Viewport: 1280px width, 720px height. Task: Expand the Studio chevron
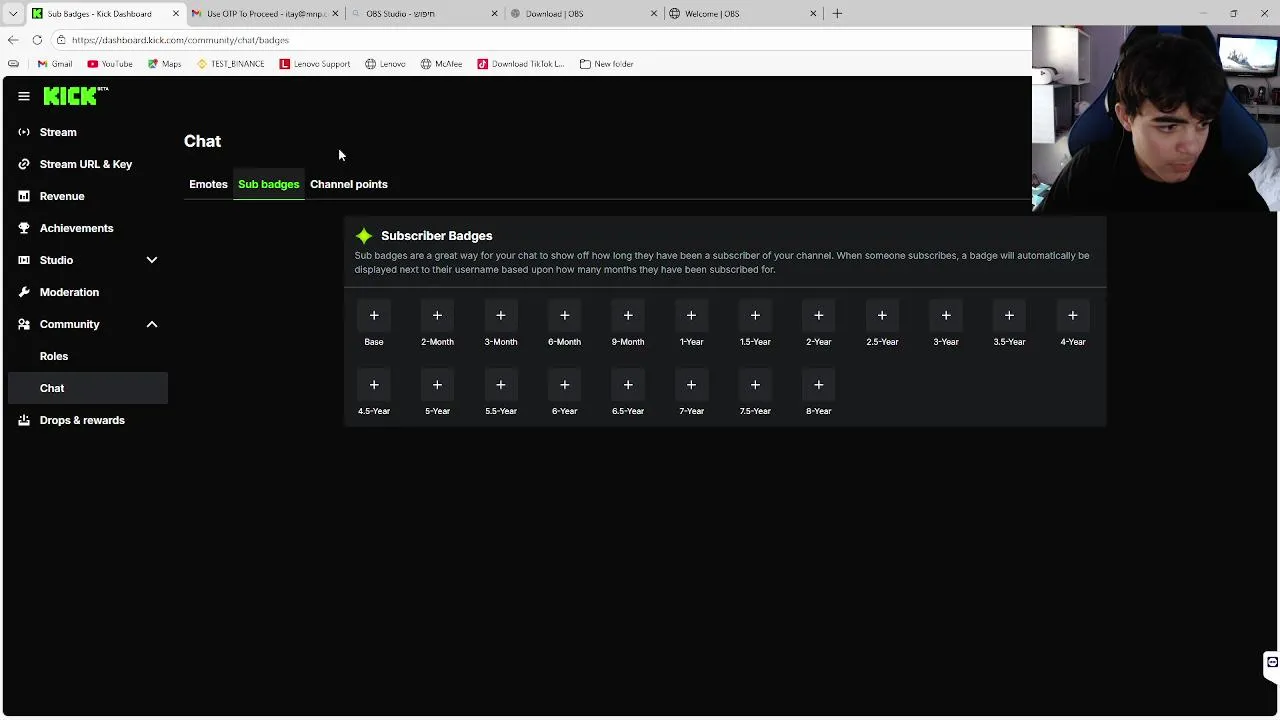(x=152, y=260)
